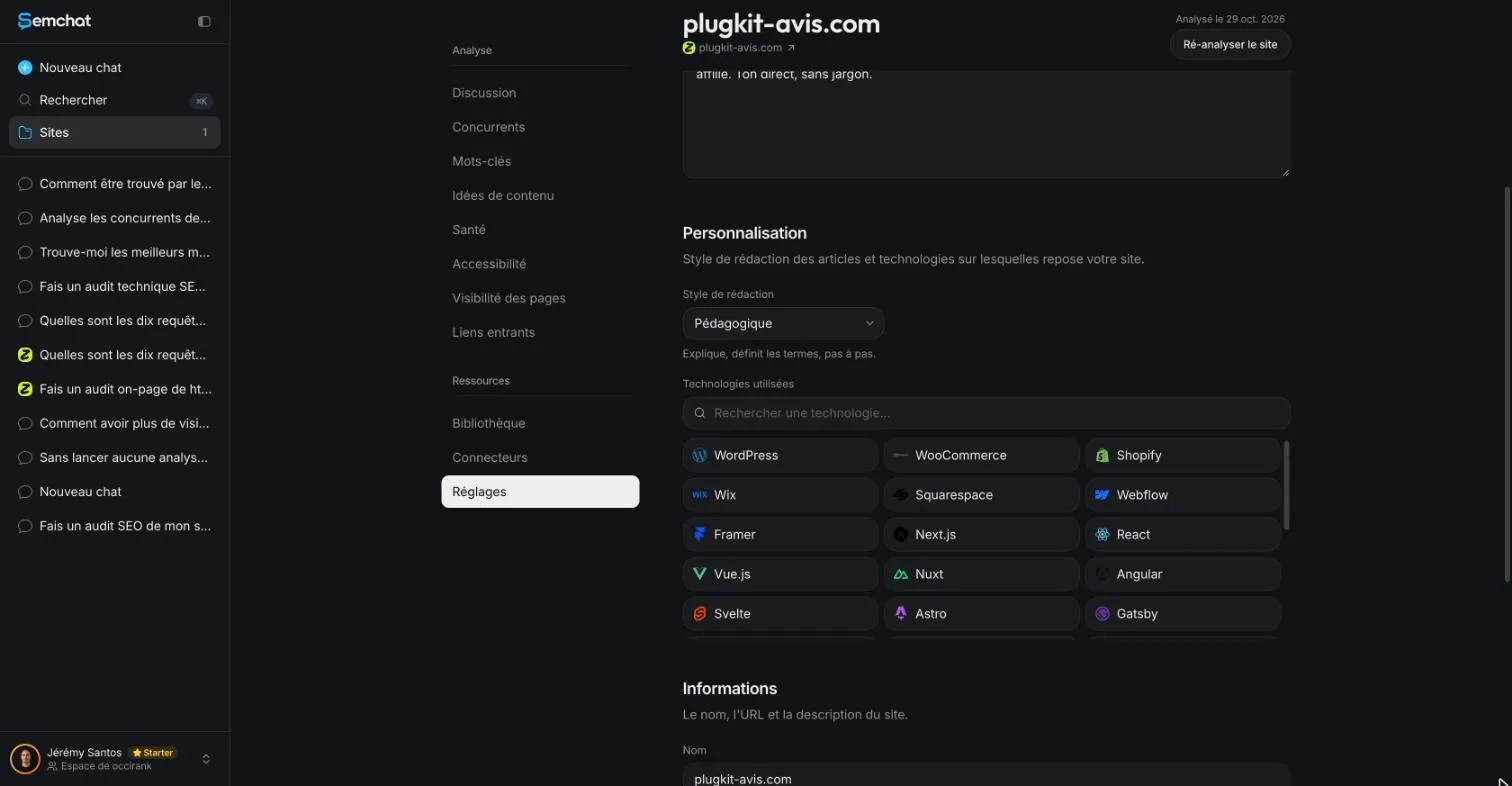Open chat 'Fais un audit on-page de ht...'
1512x786 pixels.
pos(115,389)
